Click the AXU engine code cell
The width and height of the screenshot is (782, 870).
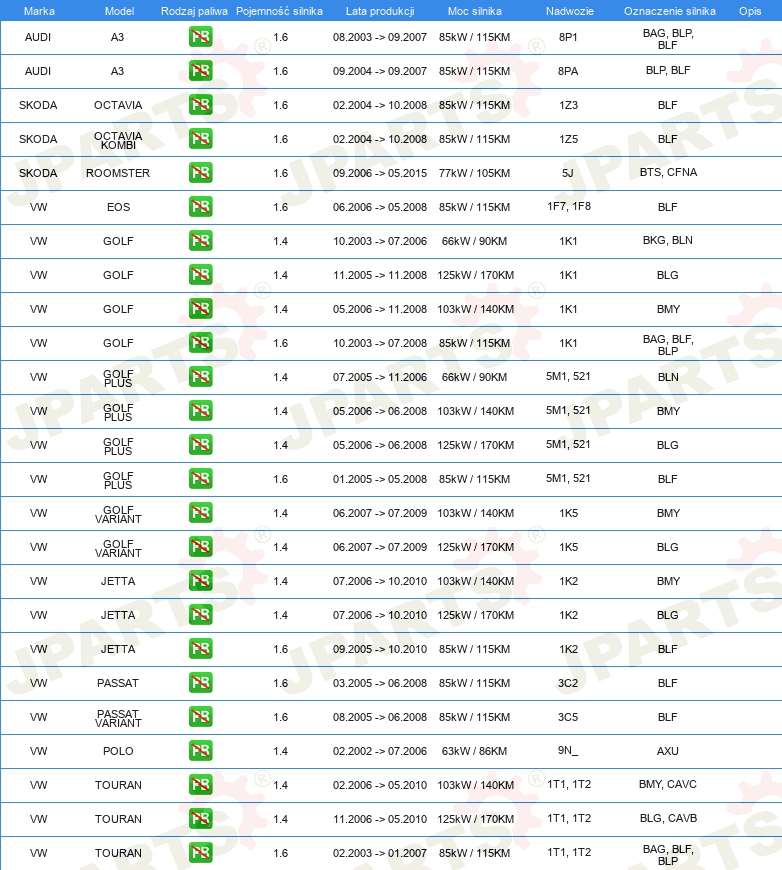(x=668, y=751)
